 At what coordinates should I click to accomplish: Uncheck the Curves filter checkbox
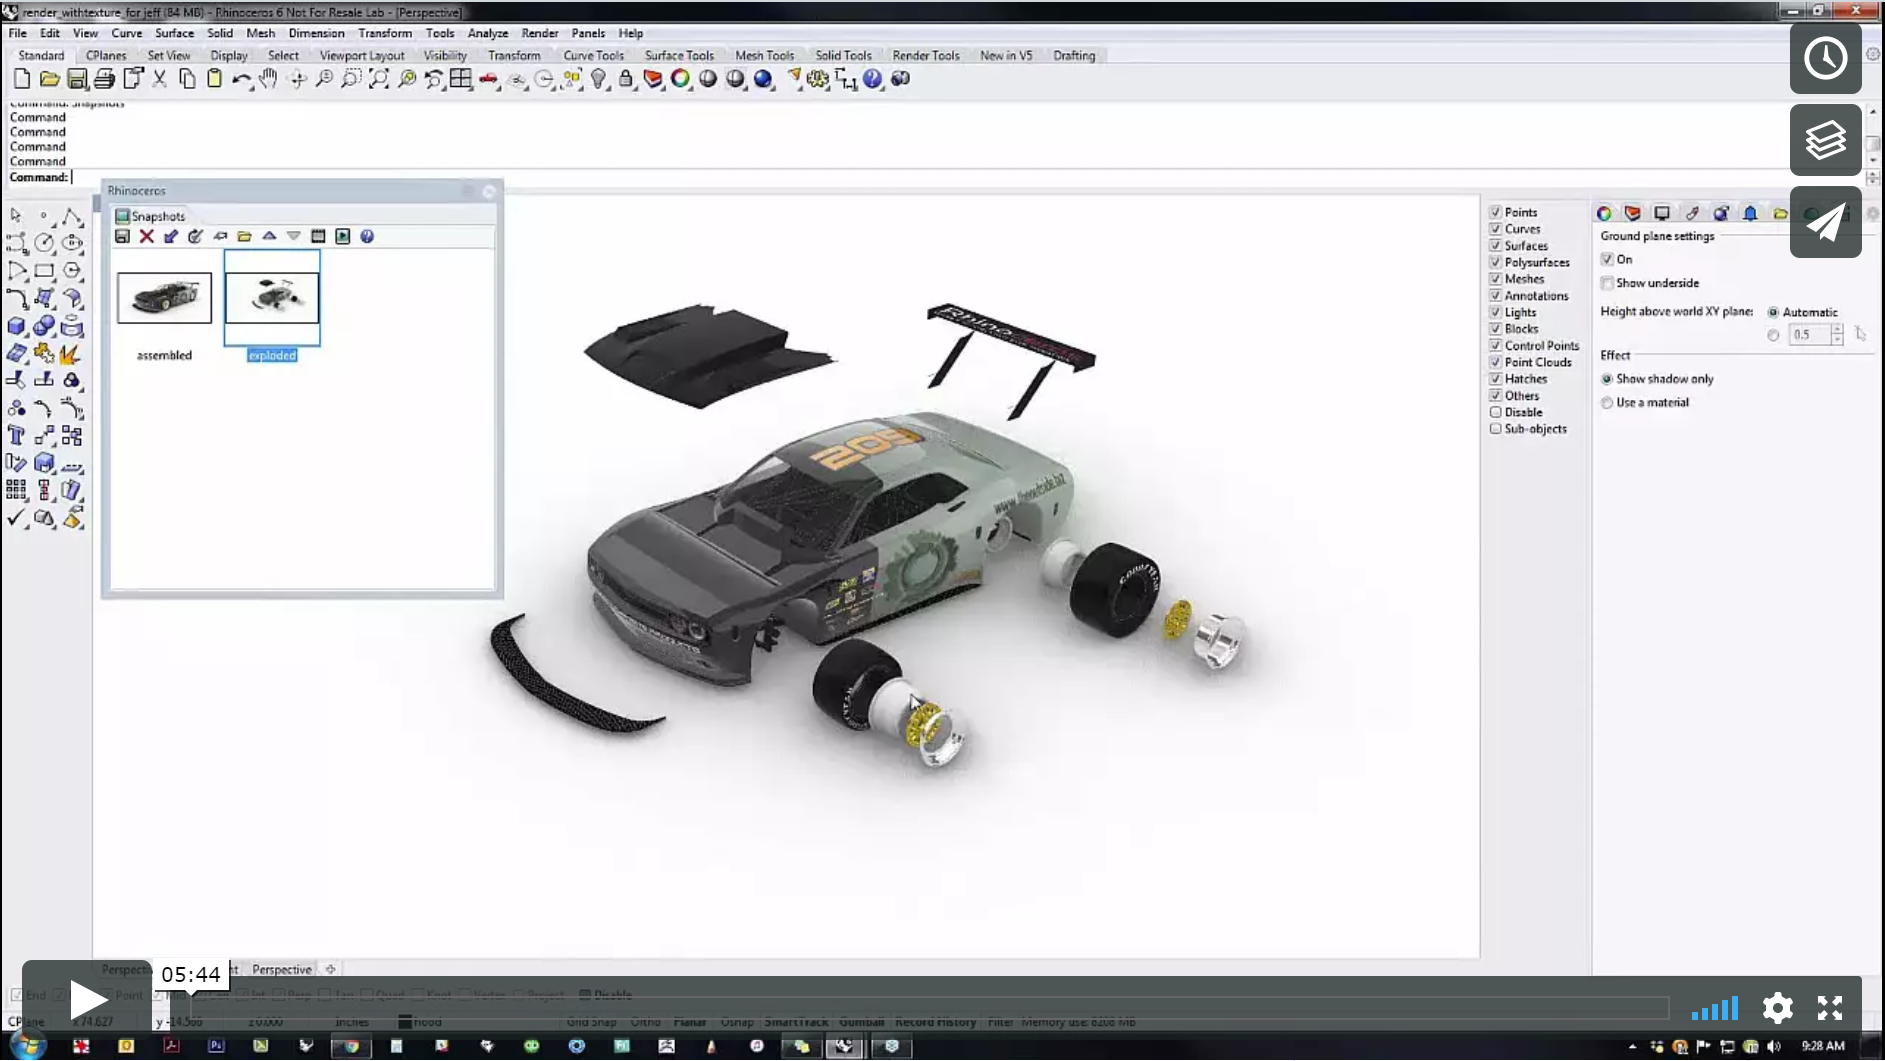click(1496, 229)
